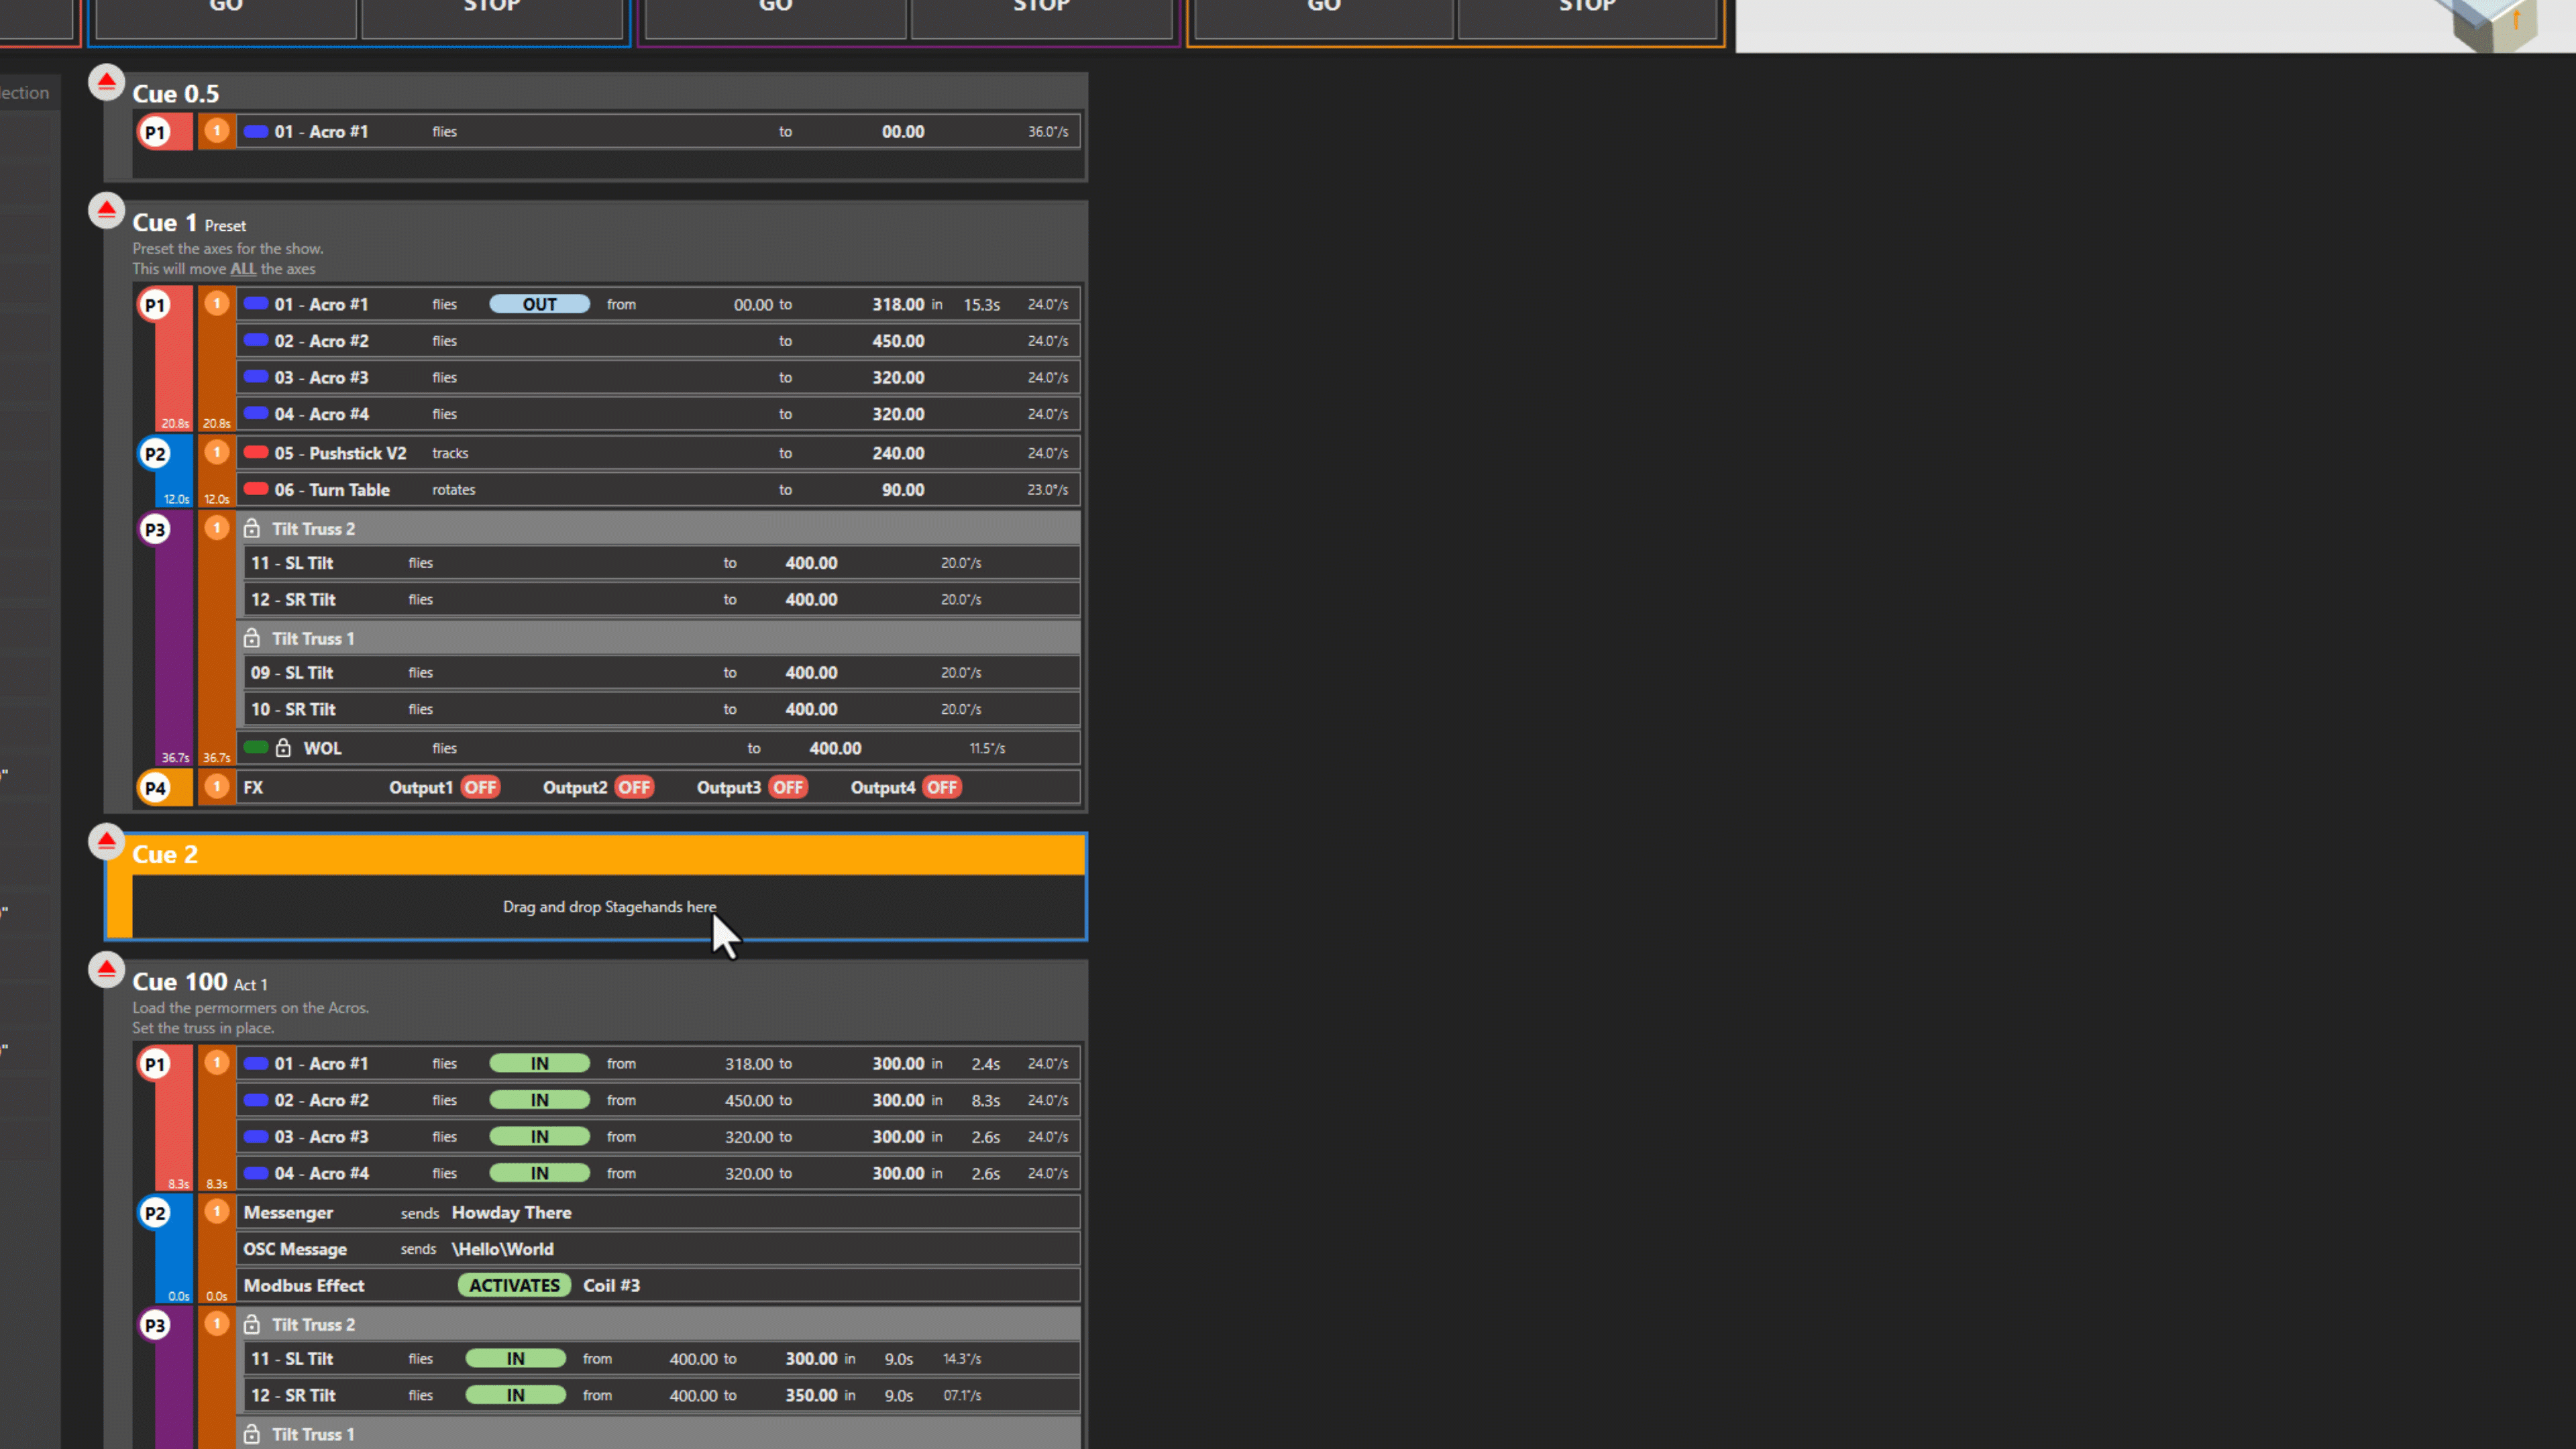Image resolution: width=2576 pixels, height=1449 pixels.
Task: Click the eject icon next to Cue 100
Action: pyautogui.click(x=106, y=969)
